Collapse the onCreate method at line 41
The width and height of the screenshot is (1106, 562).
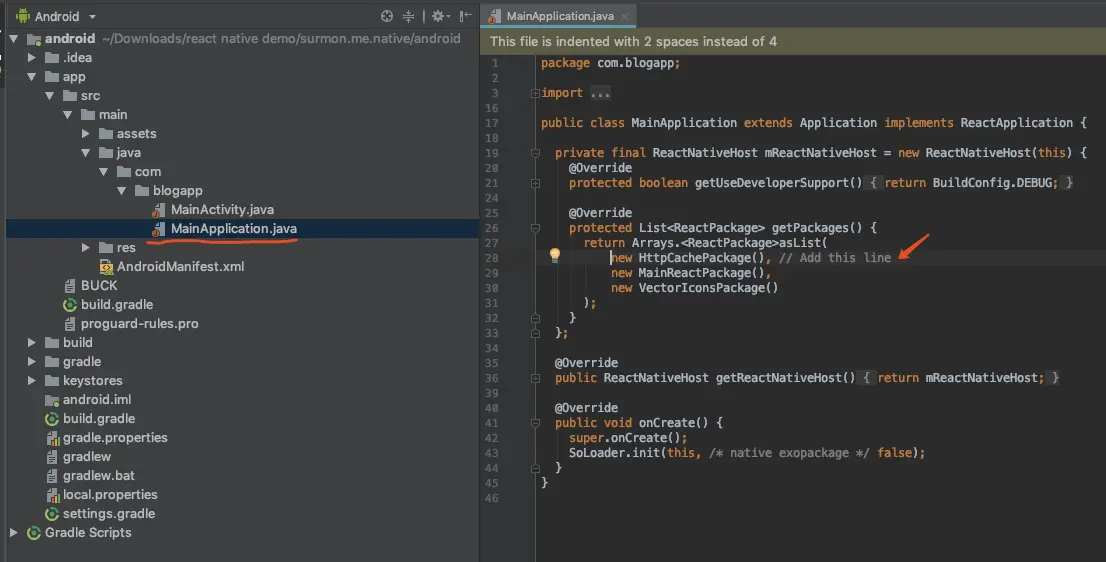click(x=535, y=423)
